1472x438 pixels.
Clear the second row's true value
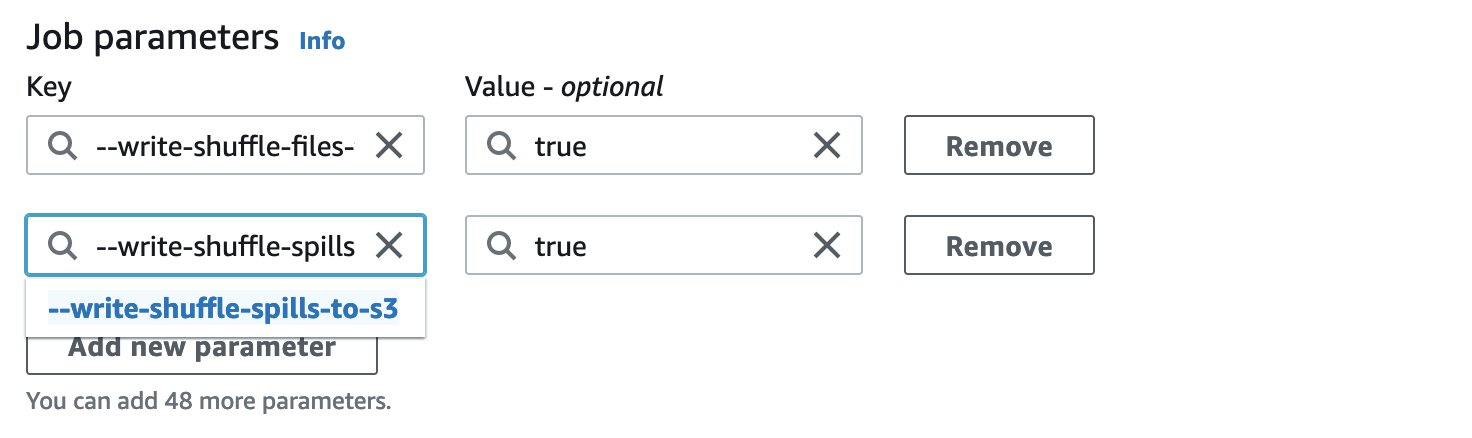point(826,246)
